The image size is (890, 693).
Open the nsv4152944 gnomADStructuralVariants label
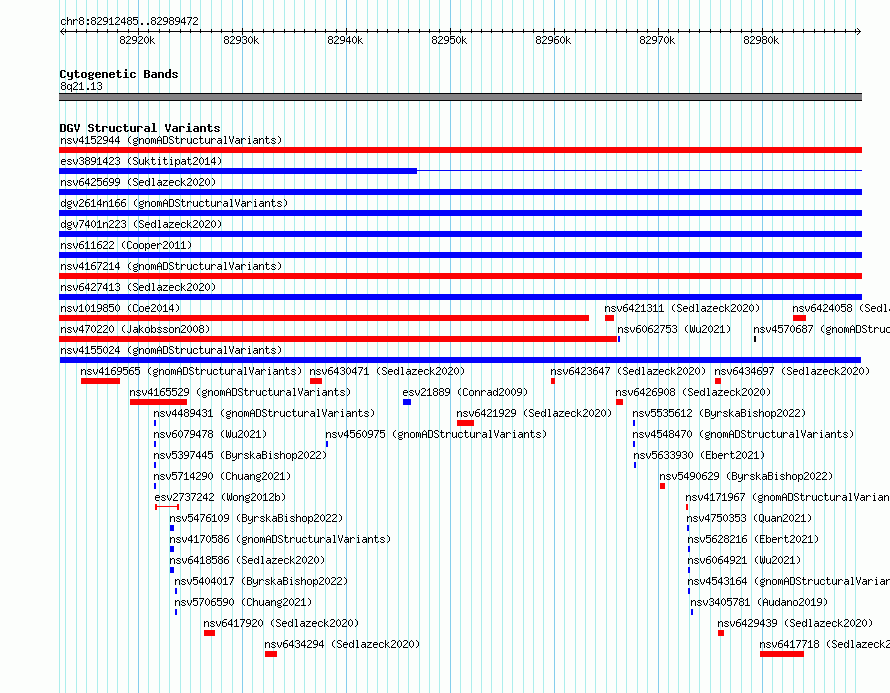click(x=171, y=140)
